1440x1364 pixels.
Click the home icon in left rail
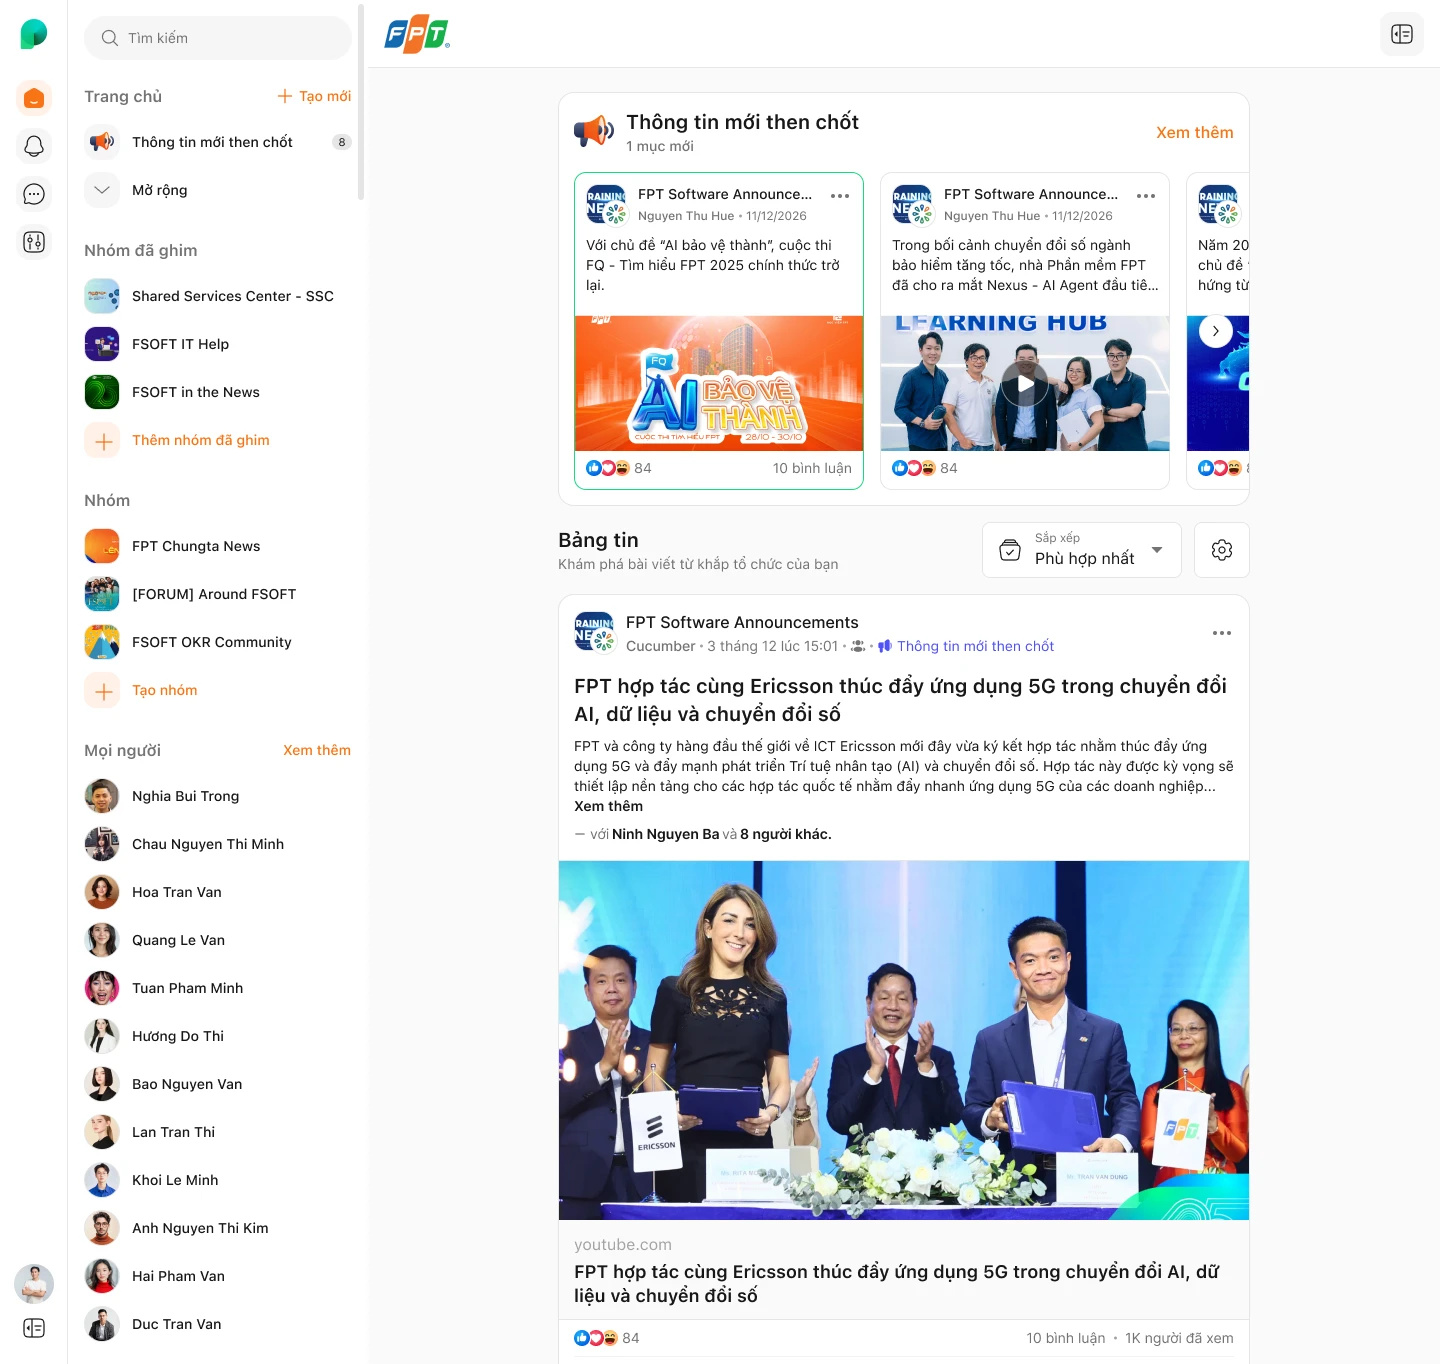34,98
